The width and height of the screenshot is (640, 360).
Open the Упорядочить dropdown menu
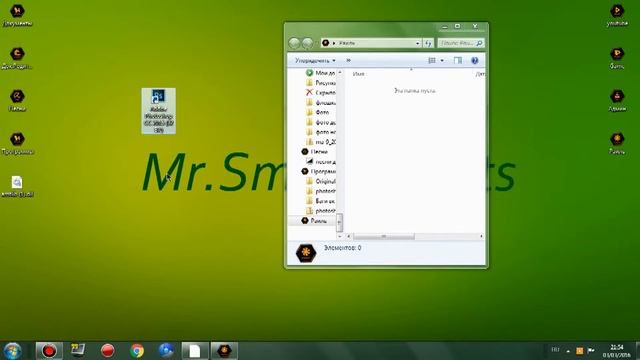click(x=315, y=60)
